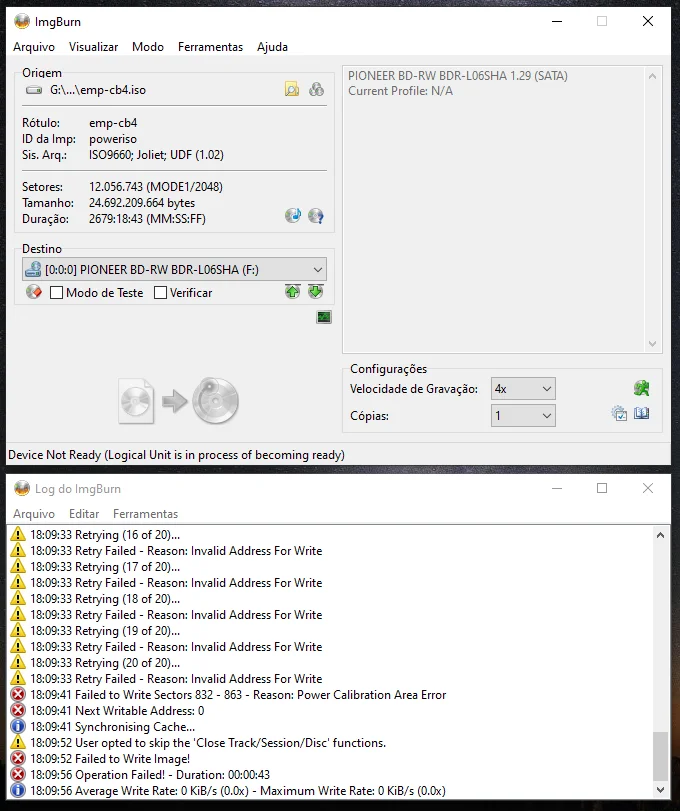Click the disc question-mark info icon

(x=315, y=215)
